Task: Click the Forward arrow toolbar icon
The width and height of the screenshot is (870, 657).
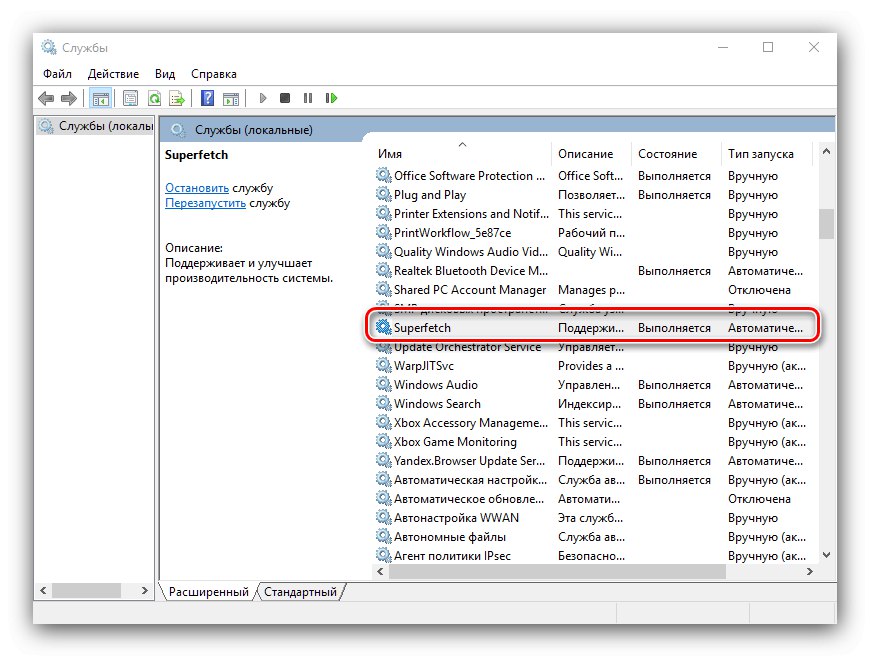Action: click(69, 99)
